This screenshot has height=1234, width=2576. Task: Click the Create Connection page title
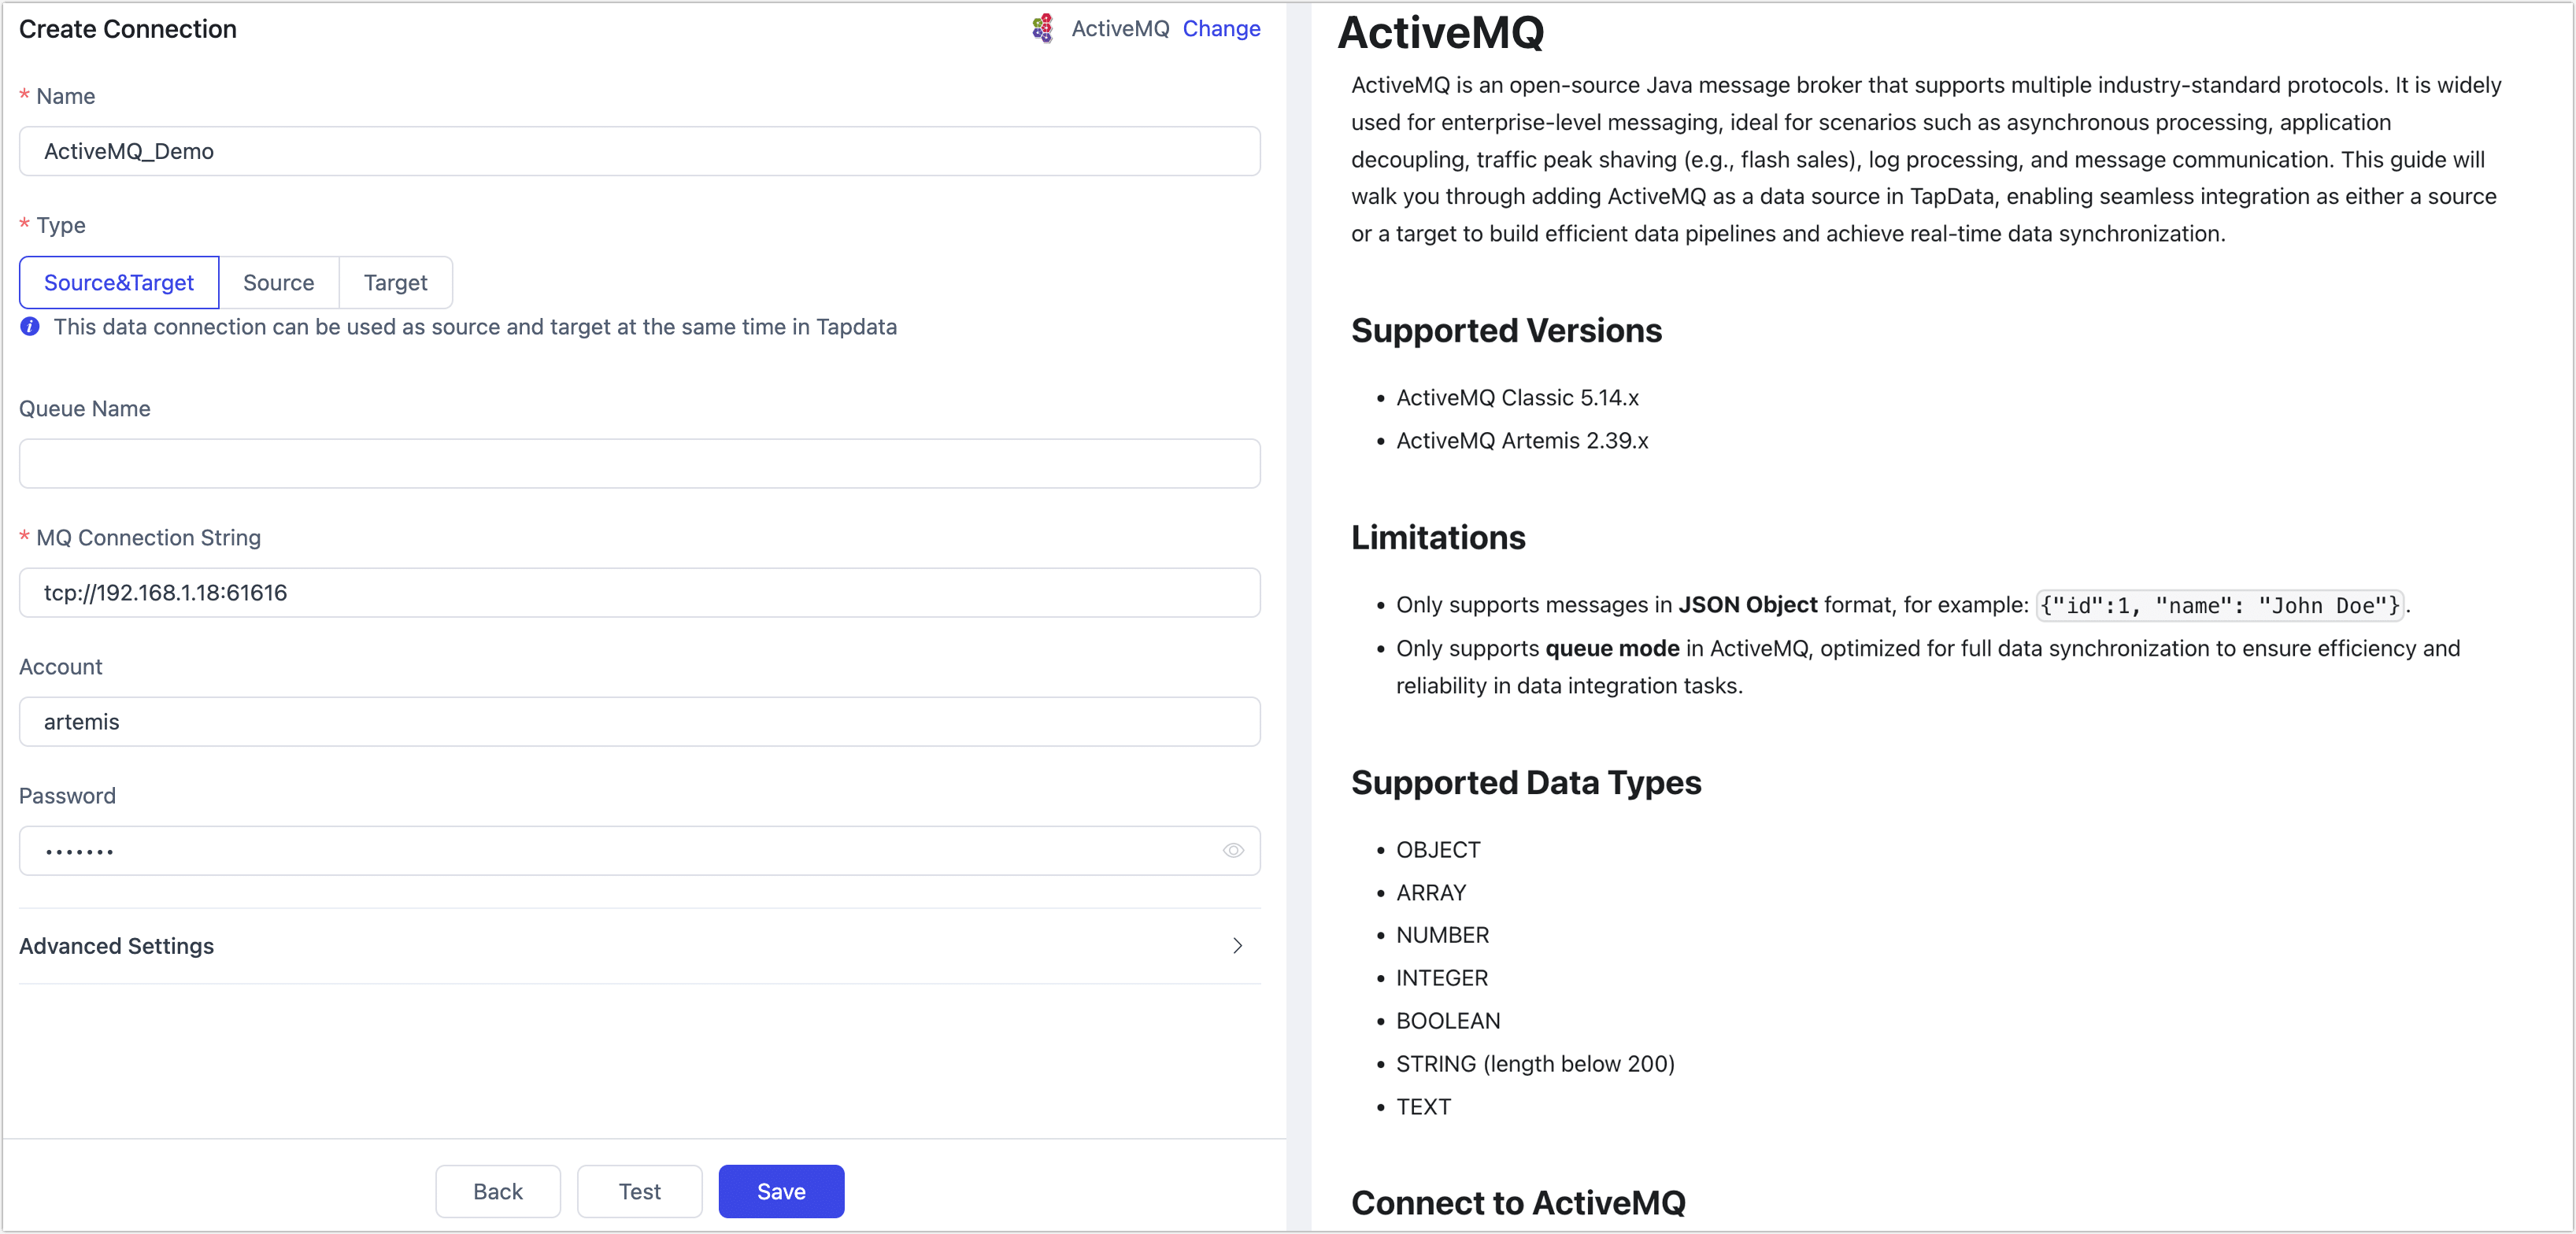[126, 29]
